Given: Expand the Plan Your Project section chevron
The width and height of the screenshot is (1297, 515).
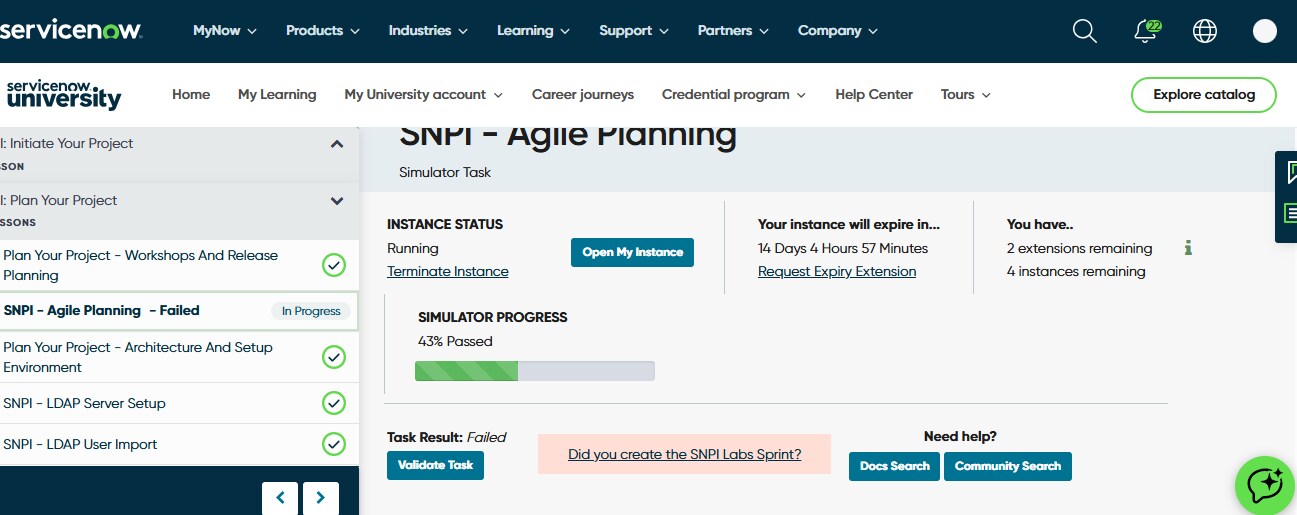Looking at the screenshot, I should click(x=337, y=201).
